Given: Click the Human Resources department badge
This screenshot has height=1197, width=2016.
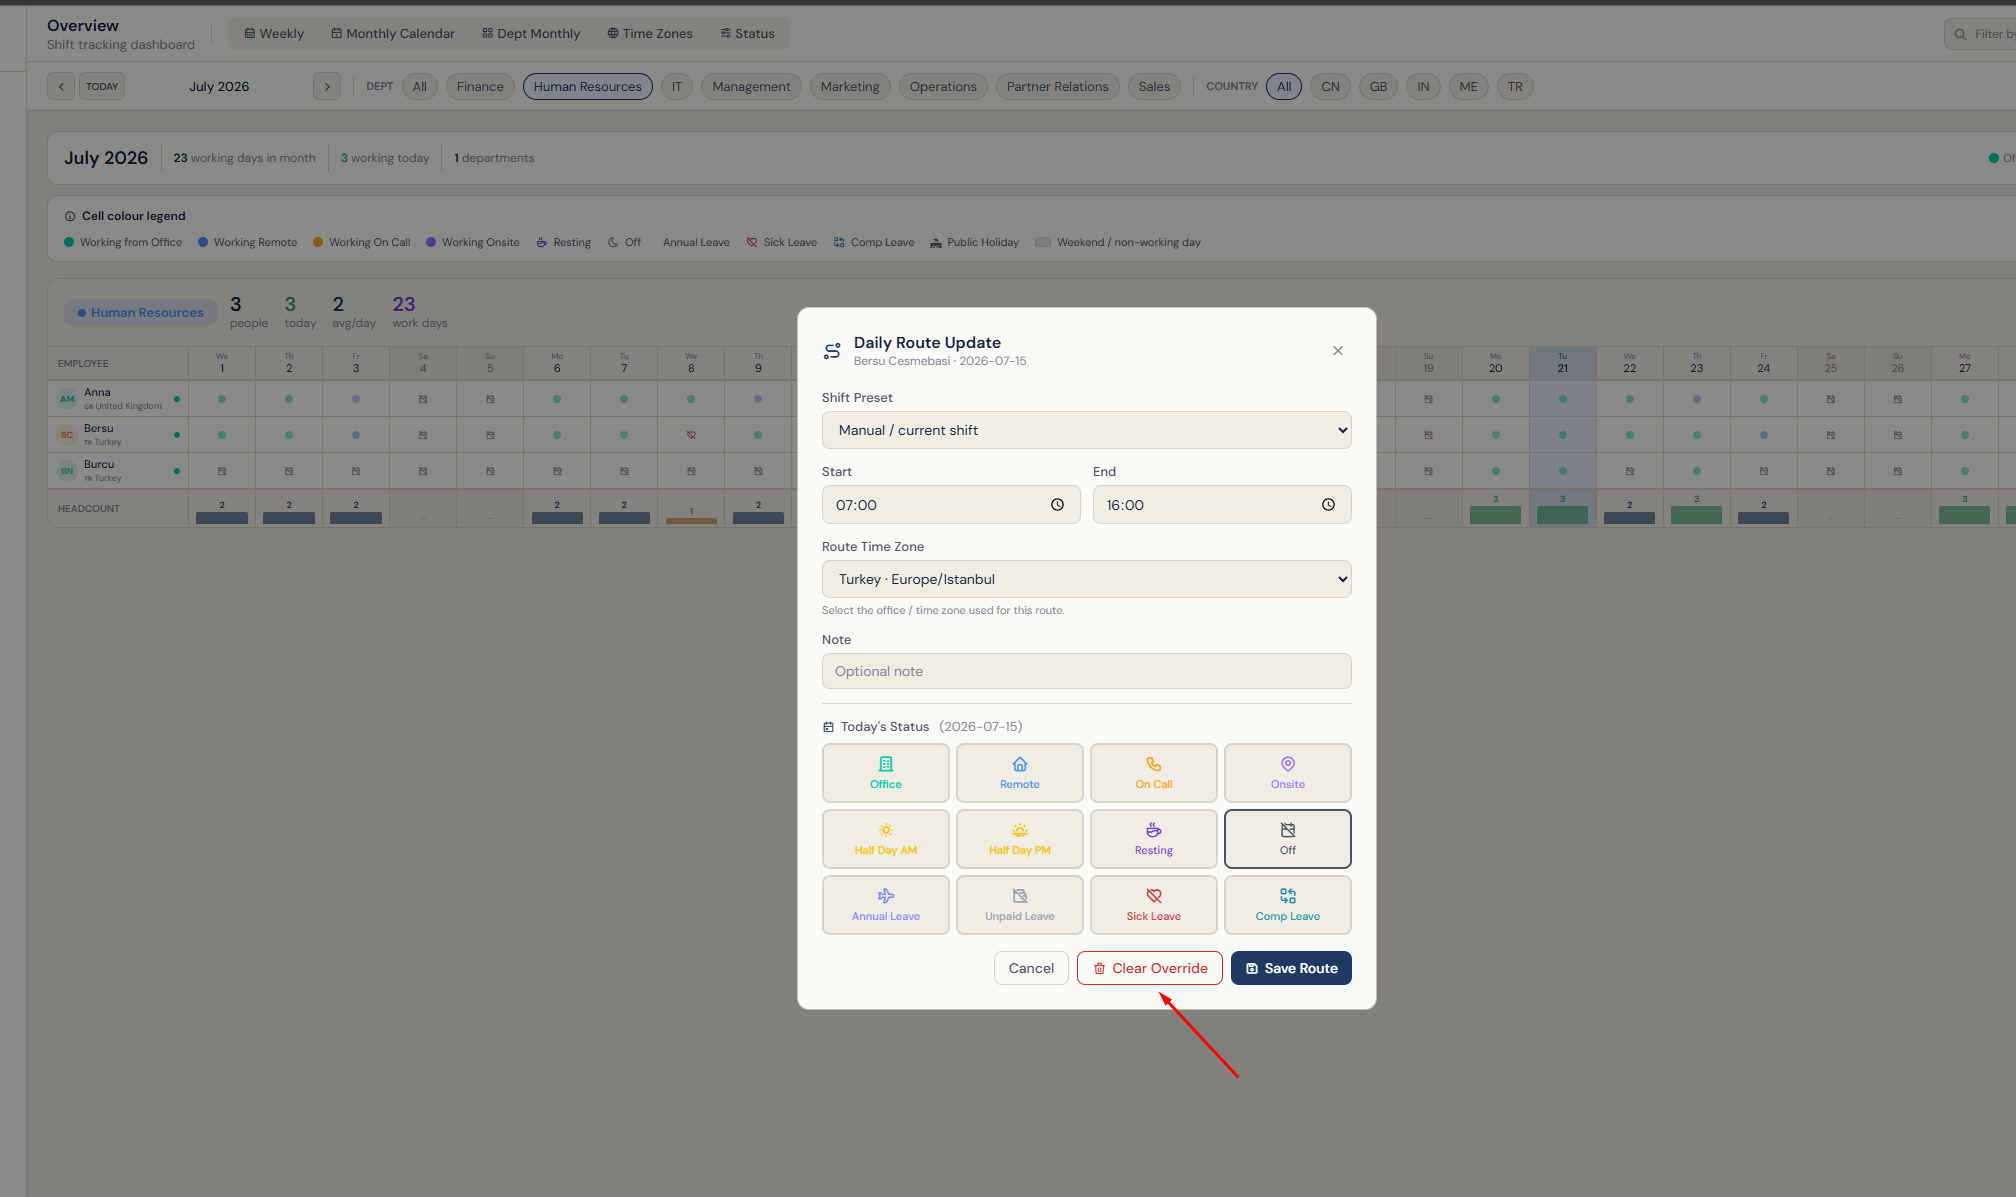Looking at the screenshot, I should click(141, 313).
